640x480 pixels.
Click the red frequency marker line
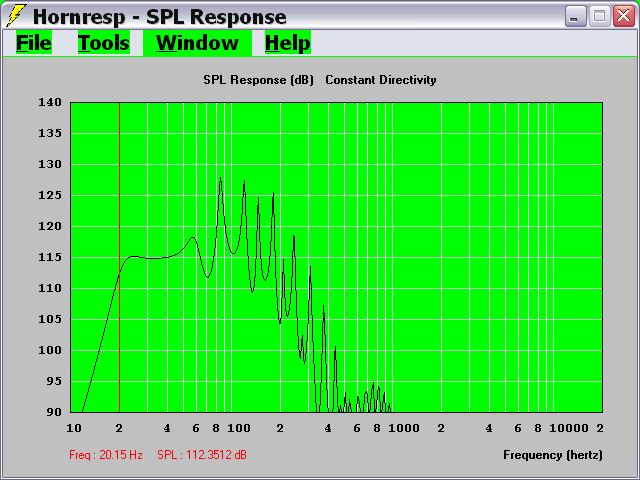click(119, 257)
